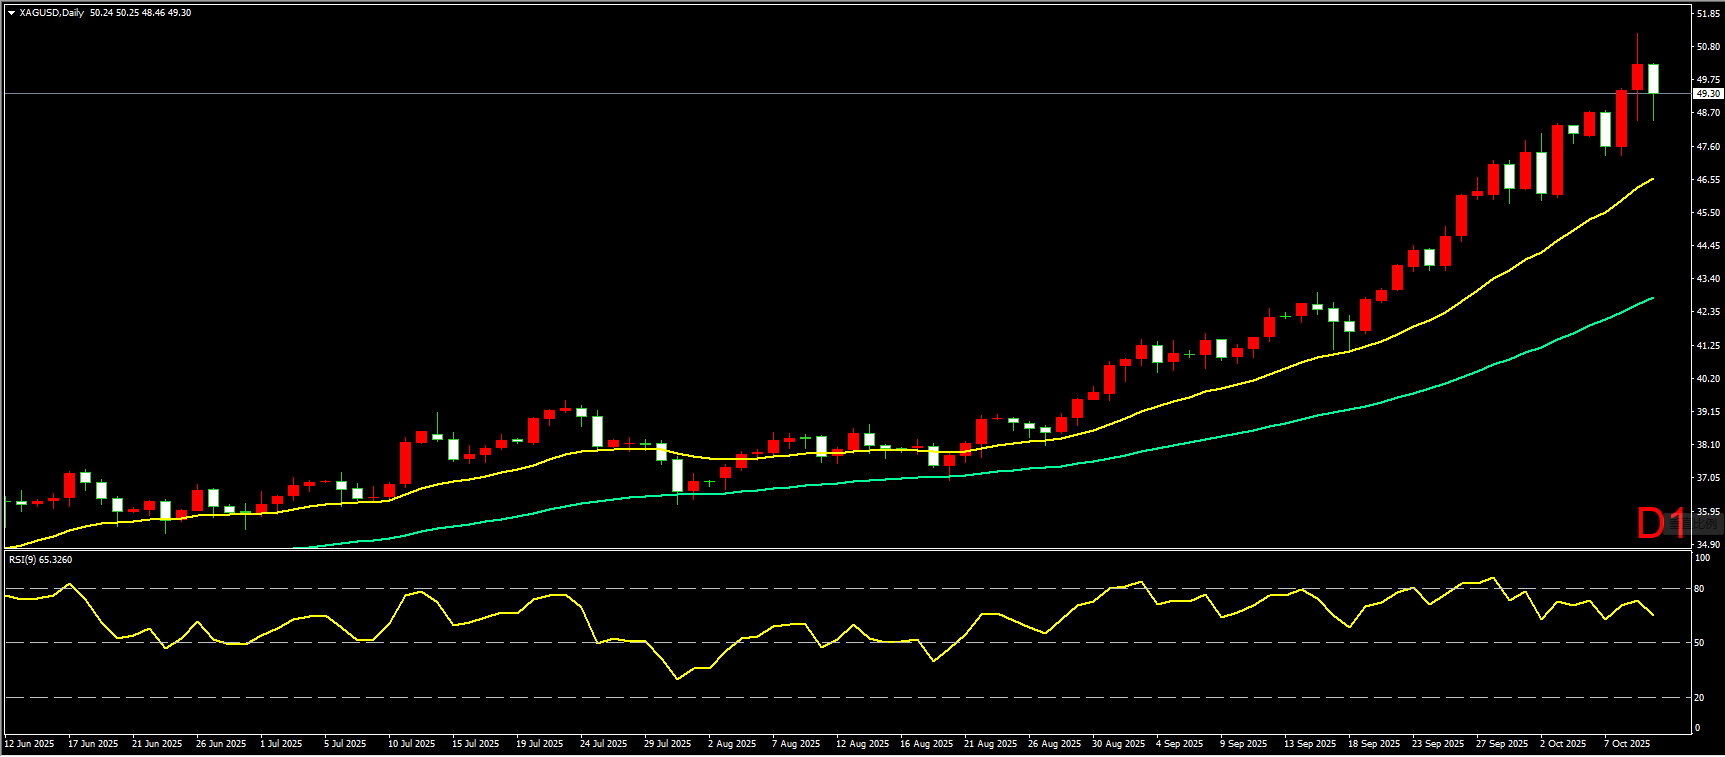This screenshot has height=757, width=1725.
Task: Click the 18 Sep 2025 date label
Action: [x=1373, y=744]
